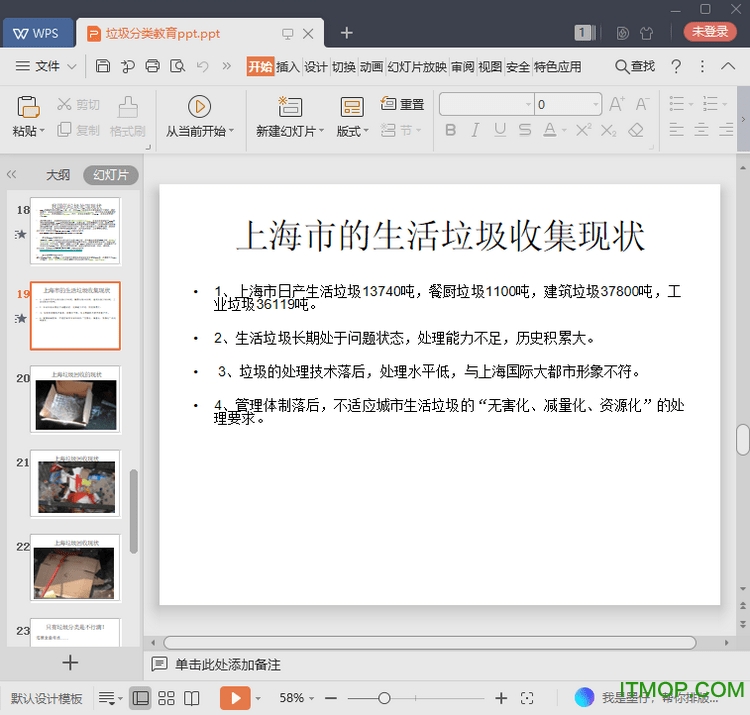Viewport: 750px width, 715px height.
Task: Open the Slide Show ribbon tab
Action: [x=417, y=66]
